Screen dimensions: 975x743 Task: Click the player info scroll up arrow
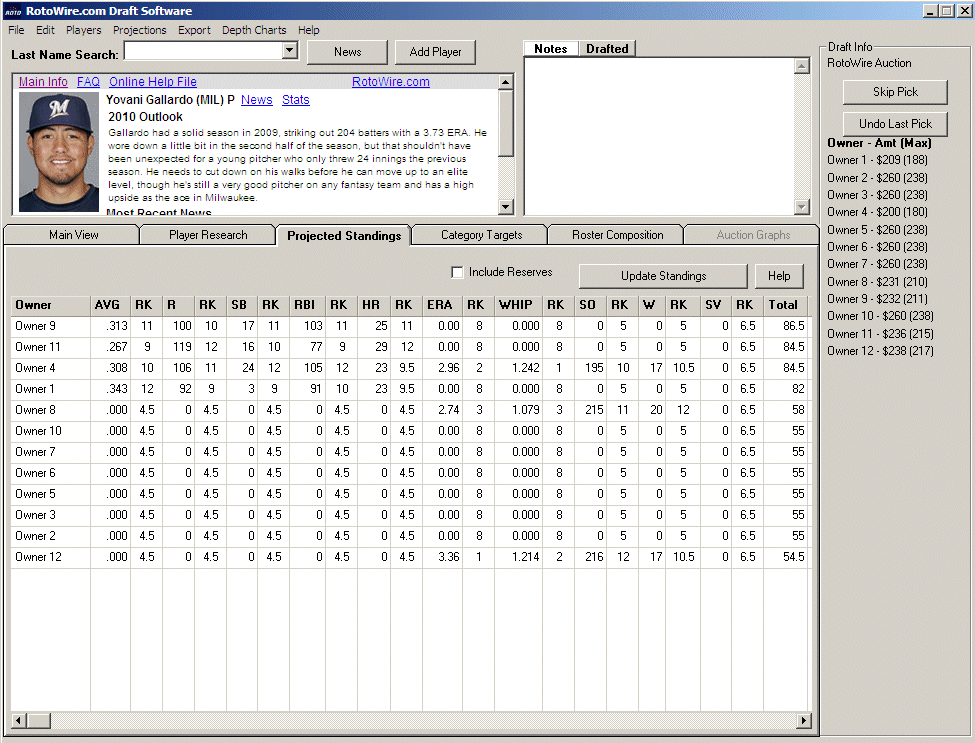[506, 82]
